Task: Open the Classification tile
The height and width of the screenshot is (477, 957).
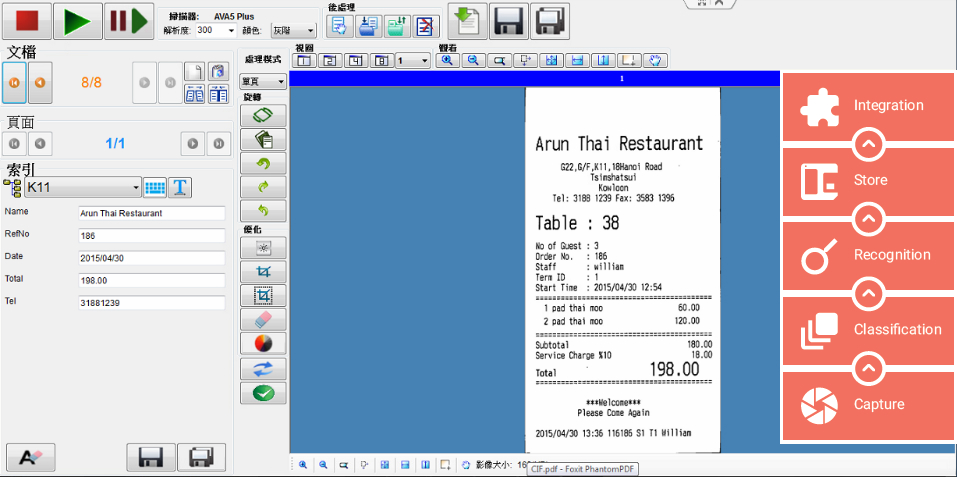Action: point(868,329)
